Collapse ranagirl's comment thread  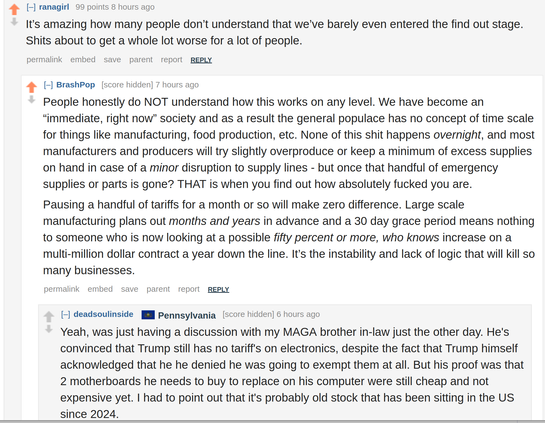31,7
